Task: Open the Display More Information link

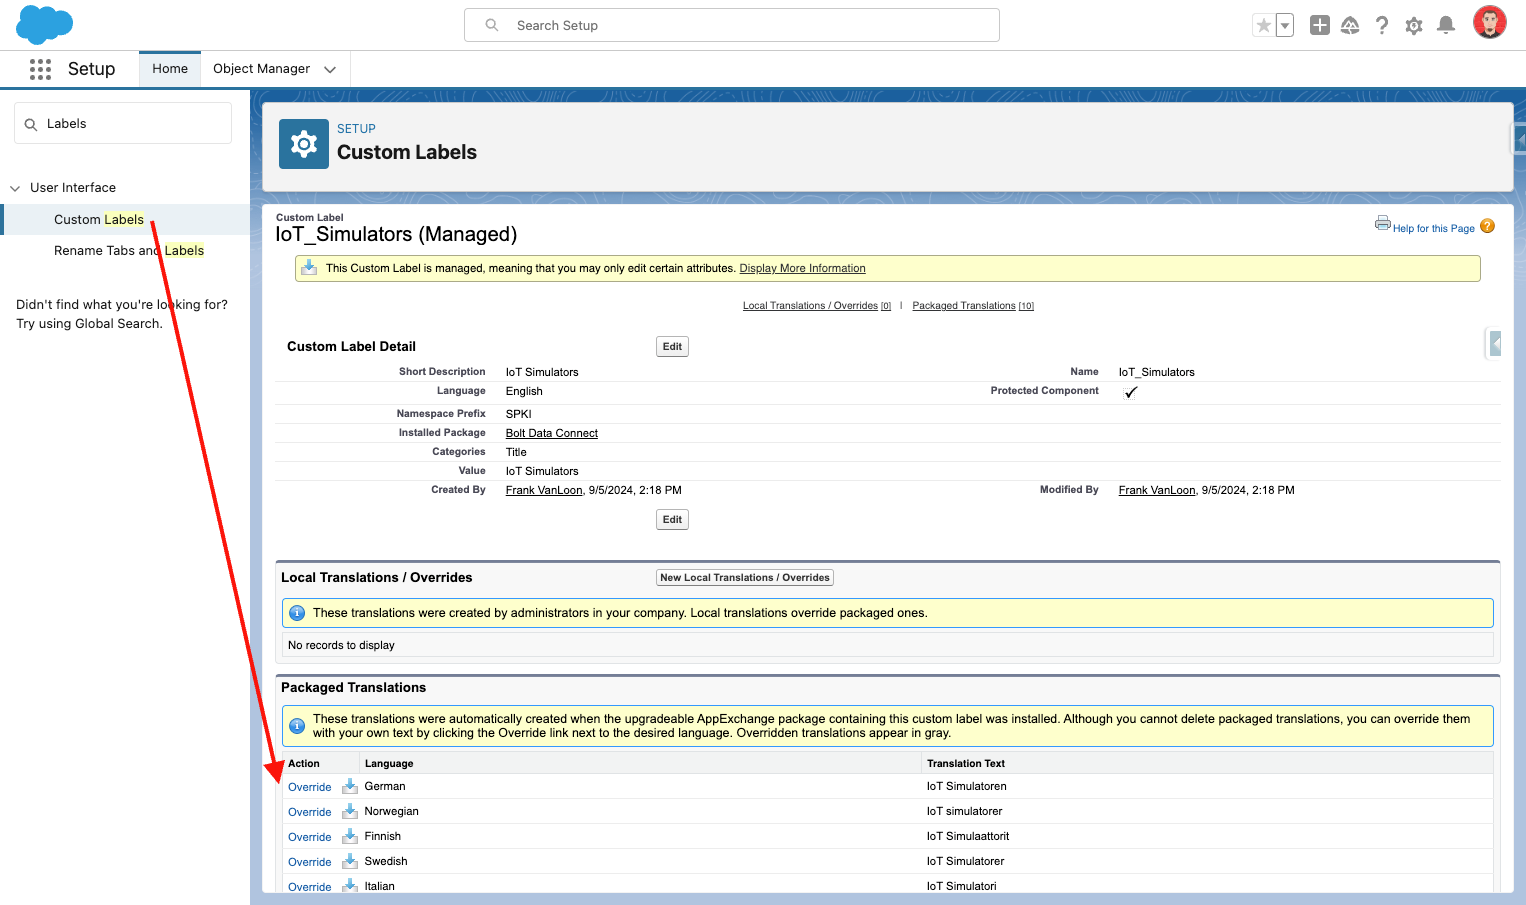Action: (803, 268)
